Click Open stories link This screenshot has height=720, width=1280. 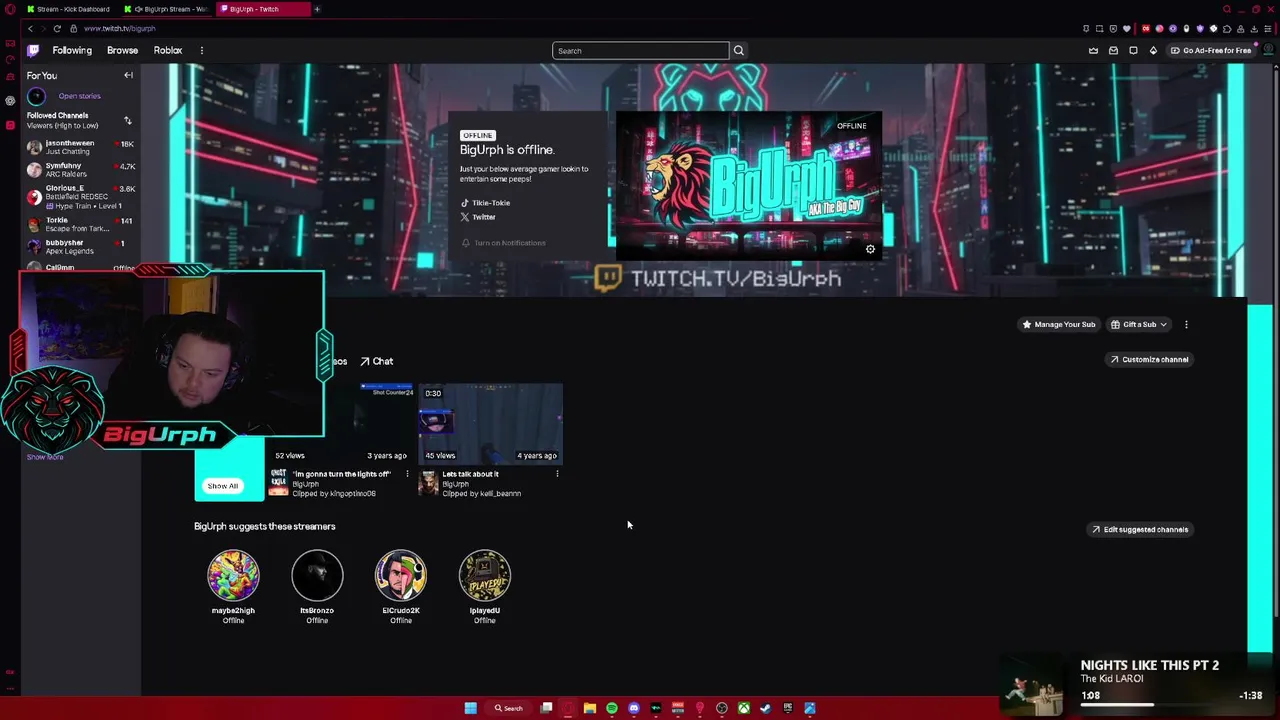click(x=79, y=96)
